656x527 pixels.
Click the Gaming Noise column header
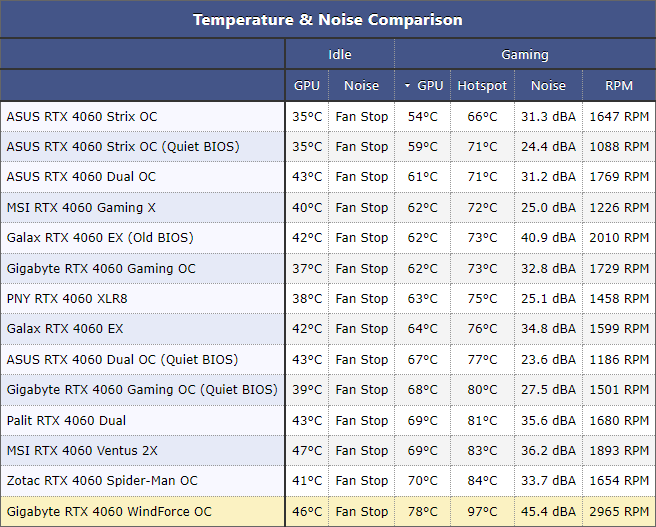(x=548, y=86)
